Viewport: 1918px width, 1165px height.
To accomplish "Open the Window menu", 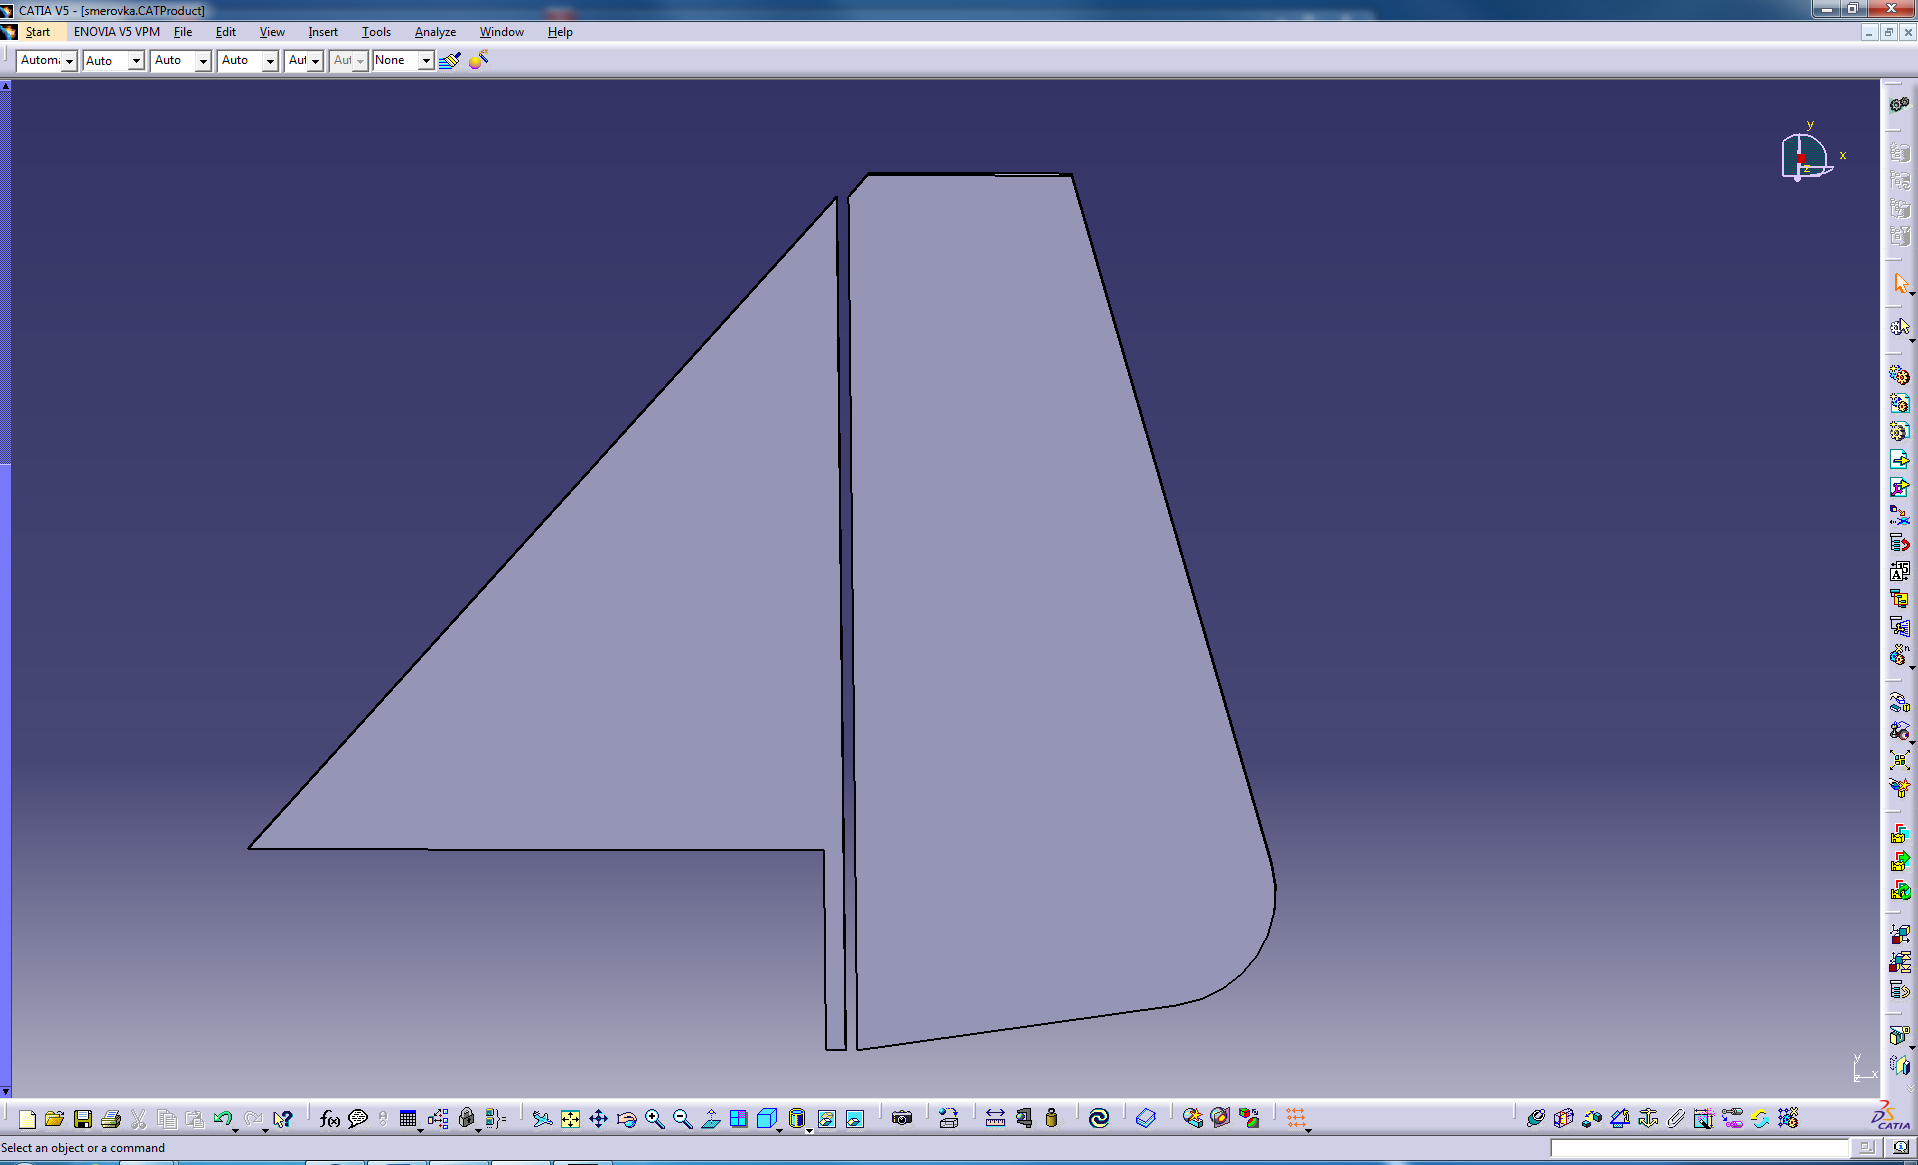I will pos(501,32).
